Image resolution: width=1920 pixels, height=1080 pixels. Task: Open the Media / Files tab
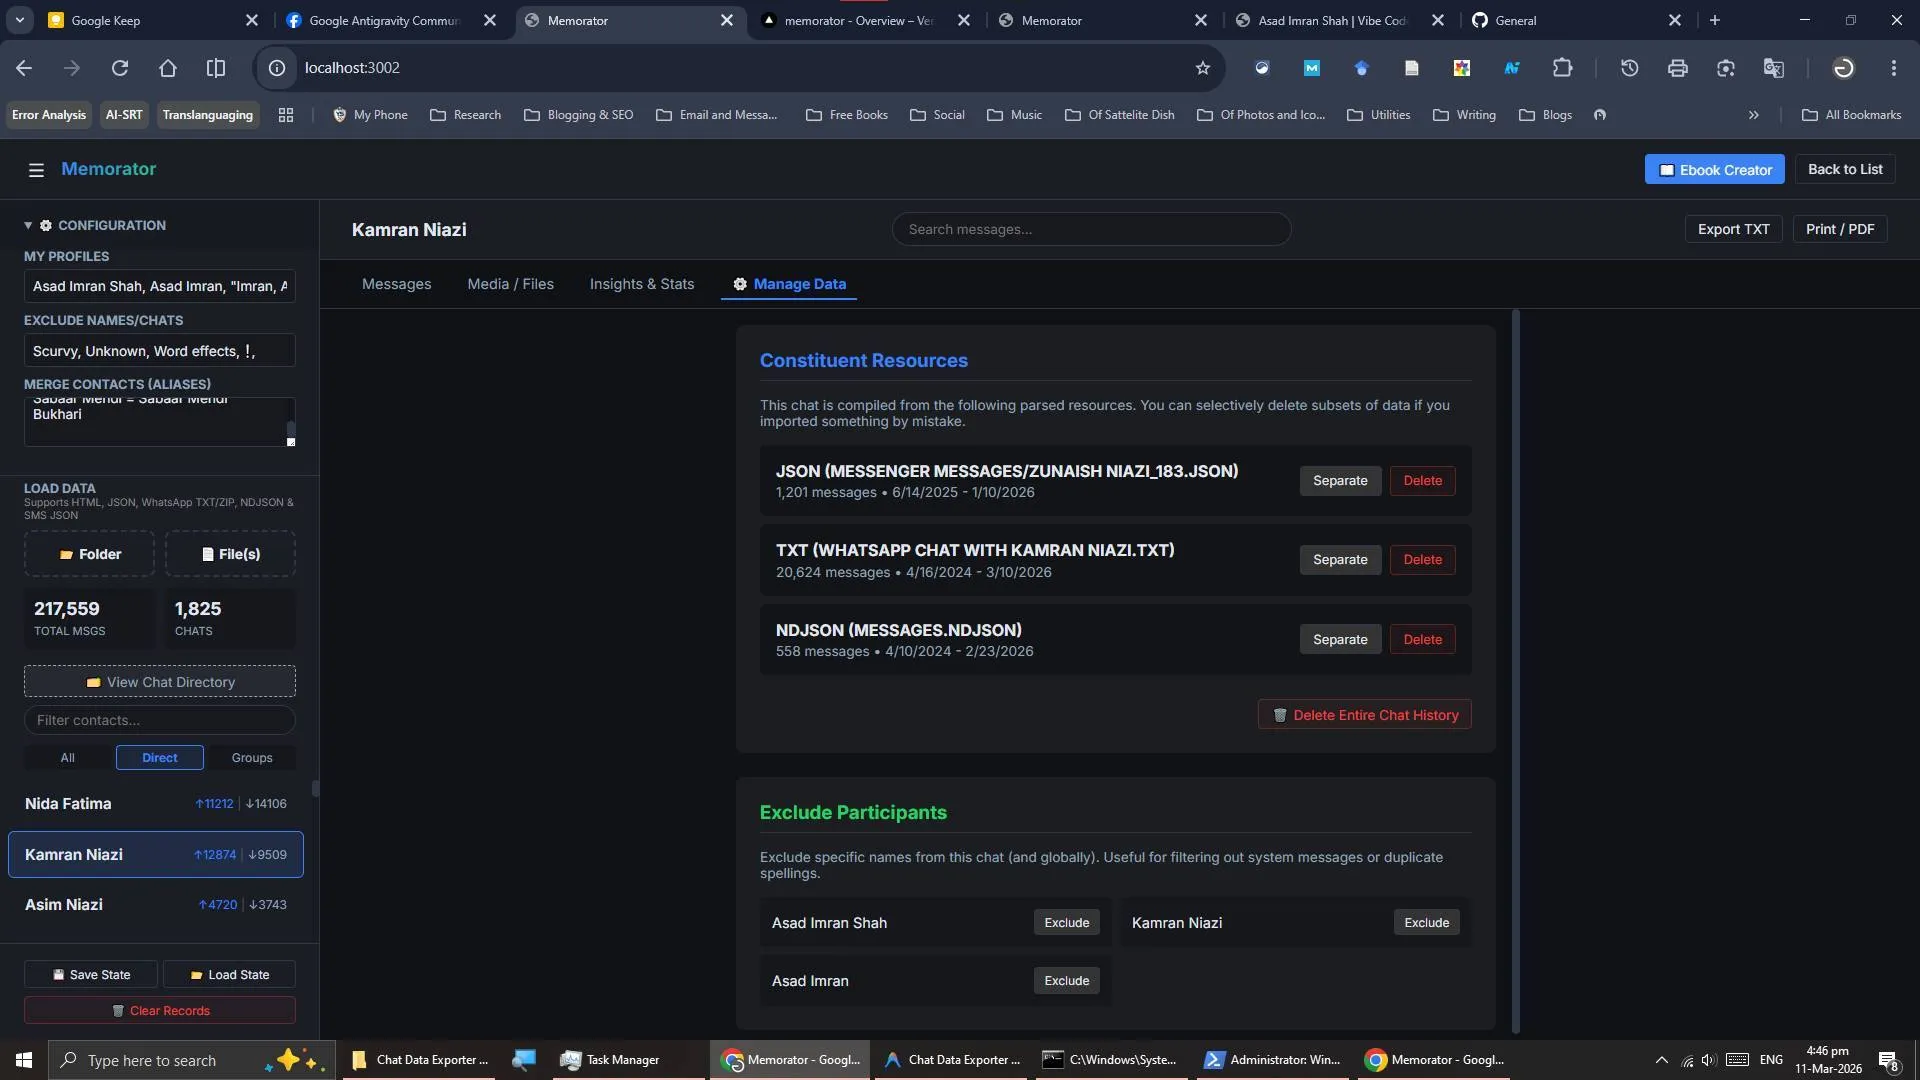[510, 284]
